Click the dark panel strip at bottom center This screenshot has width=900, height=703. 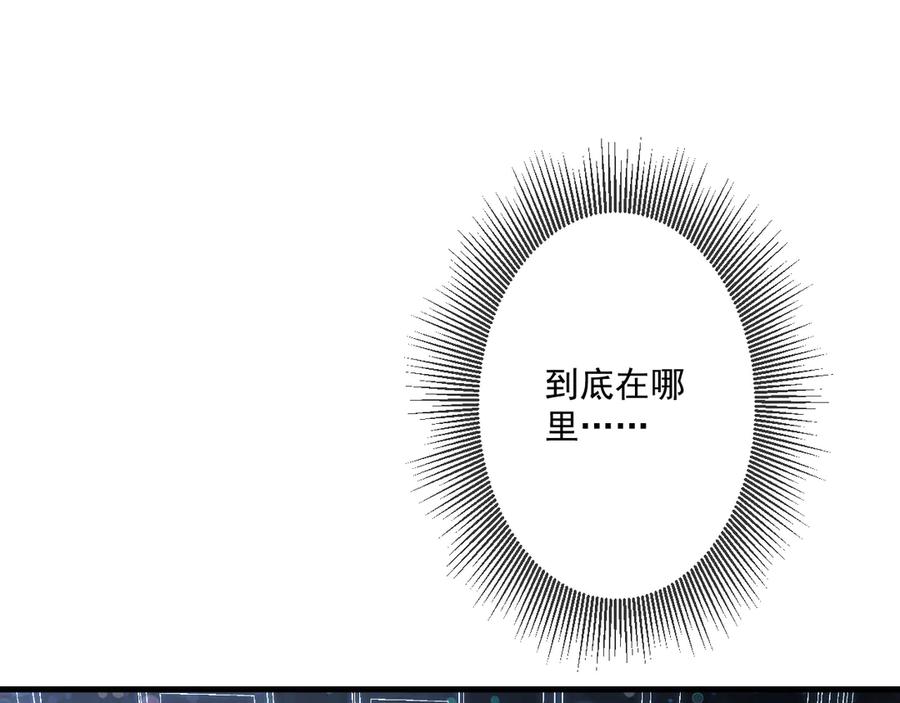click(450, 697)
